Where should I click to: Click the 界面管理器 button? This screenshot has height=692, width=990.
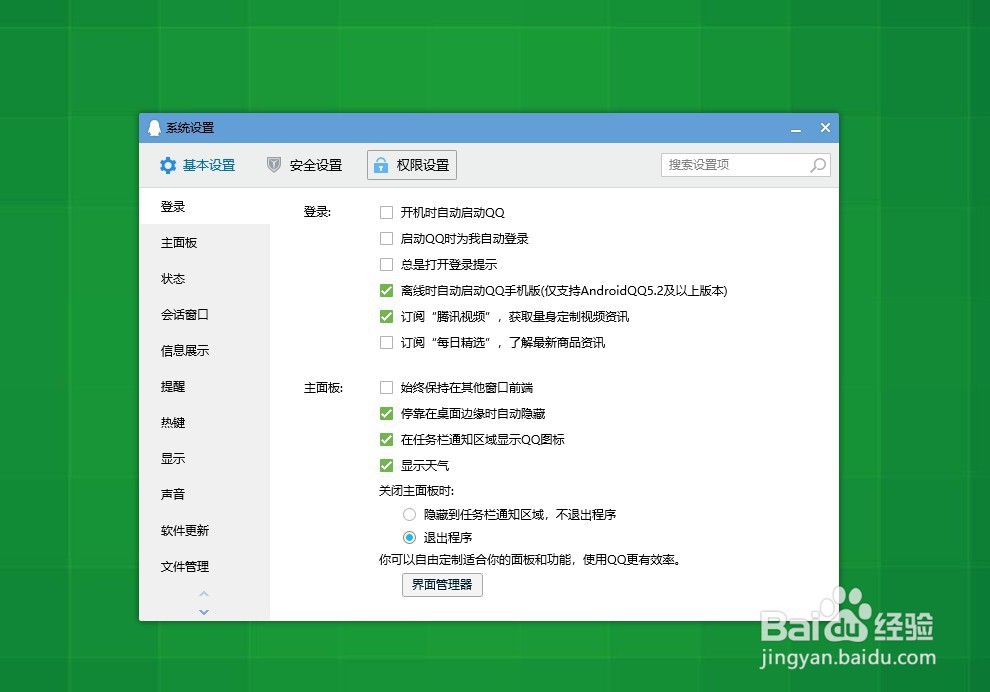click(x=442, y=585)
